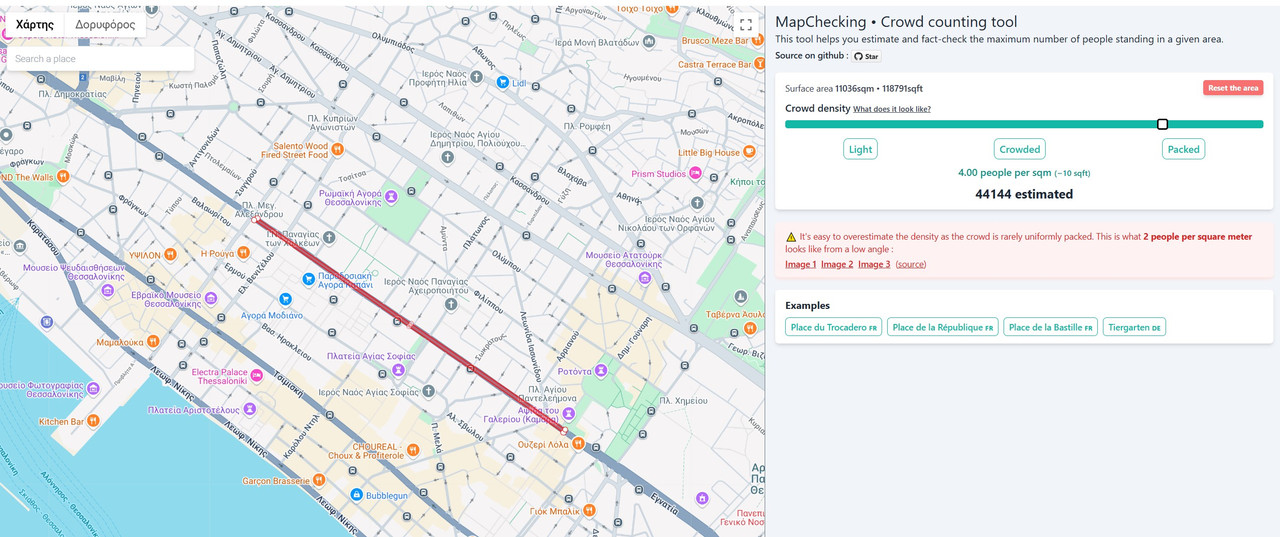This screenshot has height=537, width=1280.
Task: Select ΨΗΛΟΝ restaurant marker
Action: point(171,255)
